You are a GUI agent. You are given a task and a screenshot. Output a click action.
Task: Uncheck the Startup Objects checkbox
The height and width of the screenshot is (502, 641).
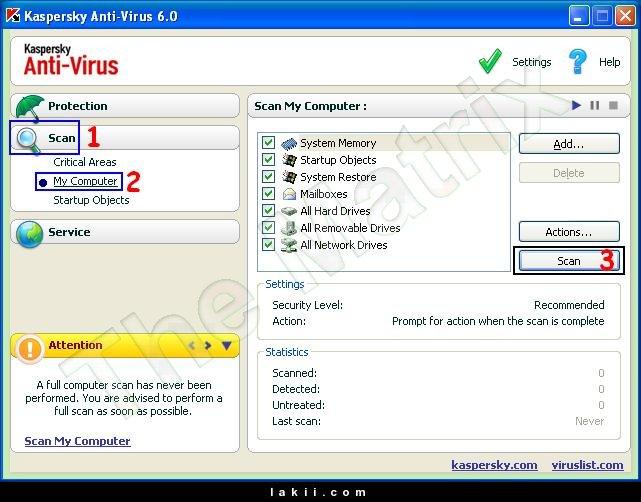(x=268, y=159)
